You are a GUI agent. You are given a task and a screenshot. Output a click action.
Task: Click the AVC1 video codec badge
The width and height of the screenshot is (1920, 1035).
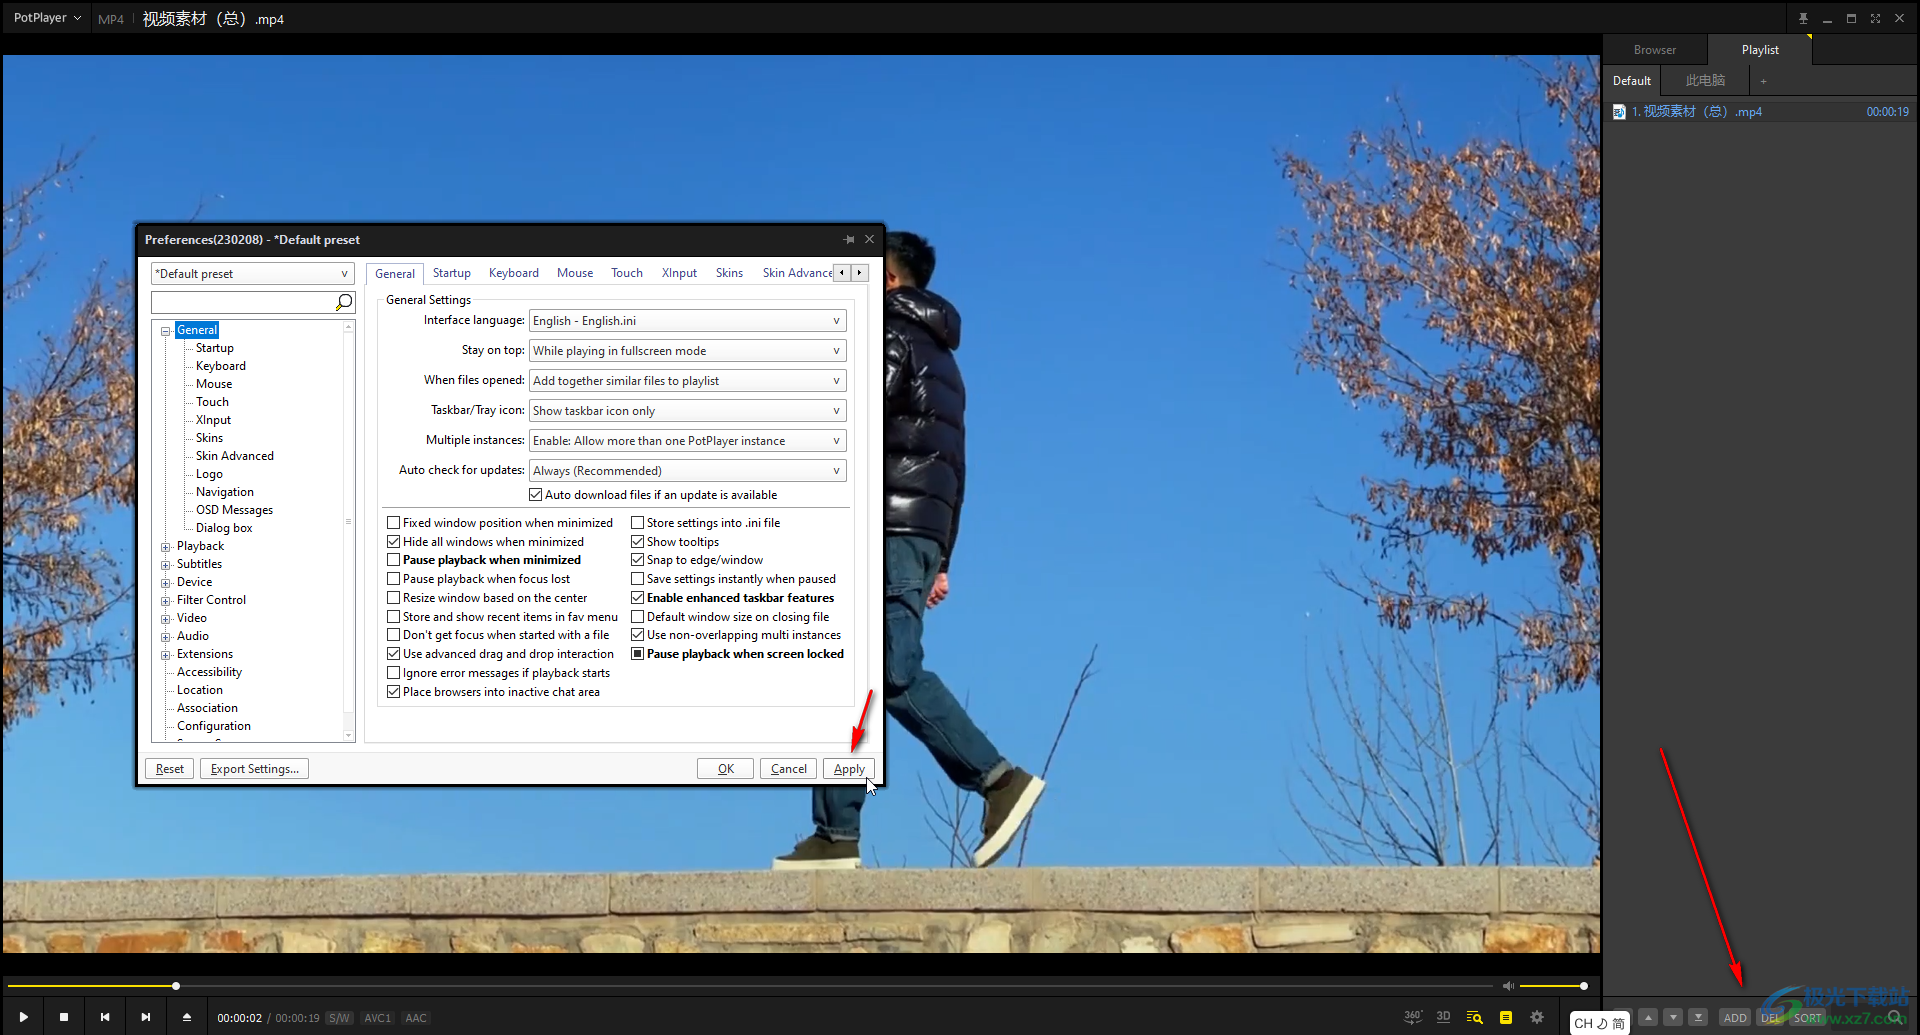pyautogui.click(x=378, y=1018)
